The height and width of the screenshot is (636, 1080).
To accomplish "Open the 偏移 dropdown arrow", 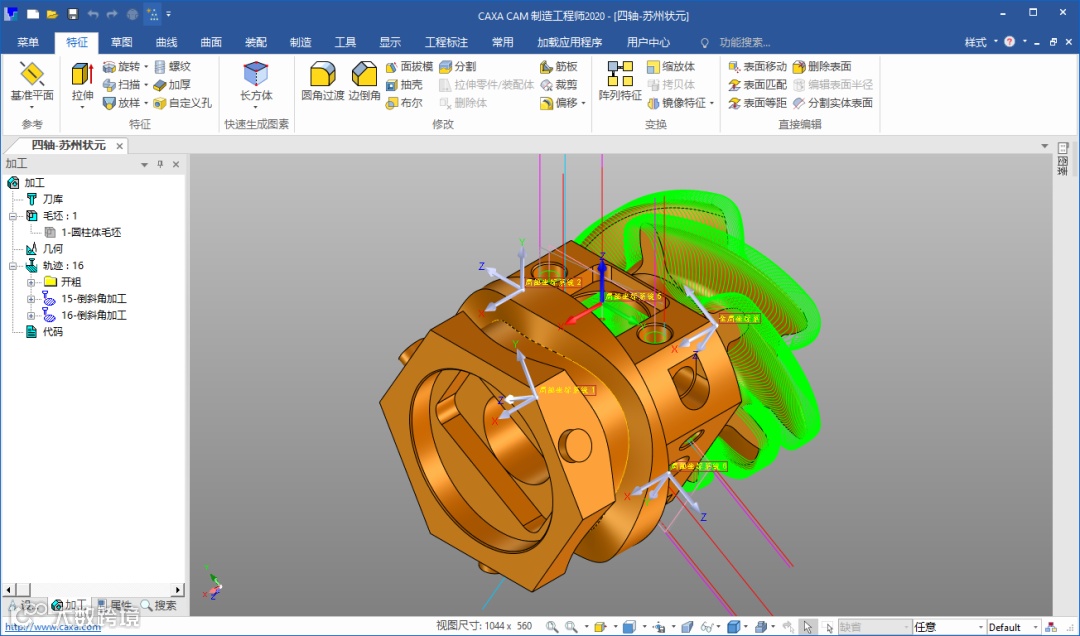I will point(583,103).
